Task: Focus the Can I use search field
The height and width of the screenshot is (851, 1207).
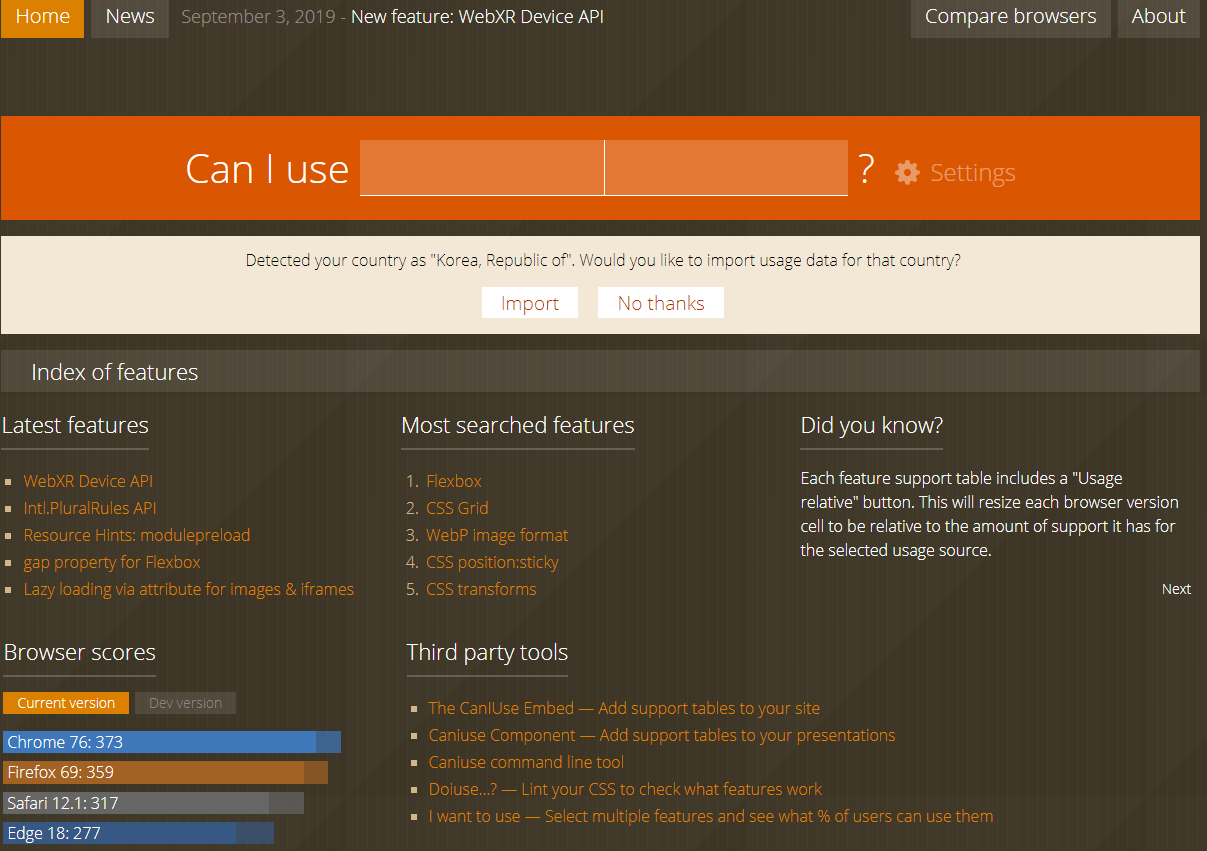Action: pos(604,168)
